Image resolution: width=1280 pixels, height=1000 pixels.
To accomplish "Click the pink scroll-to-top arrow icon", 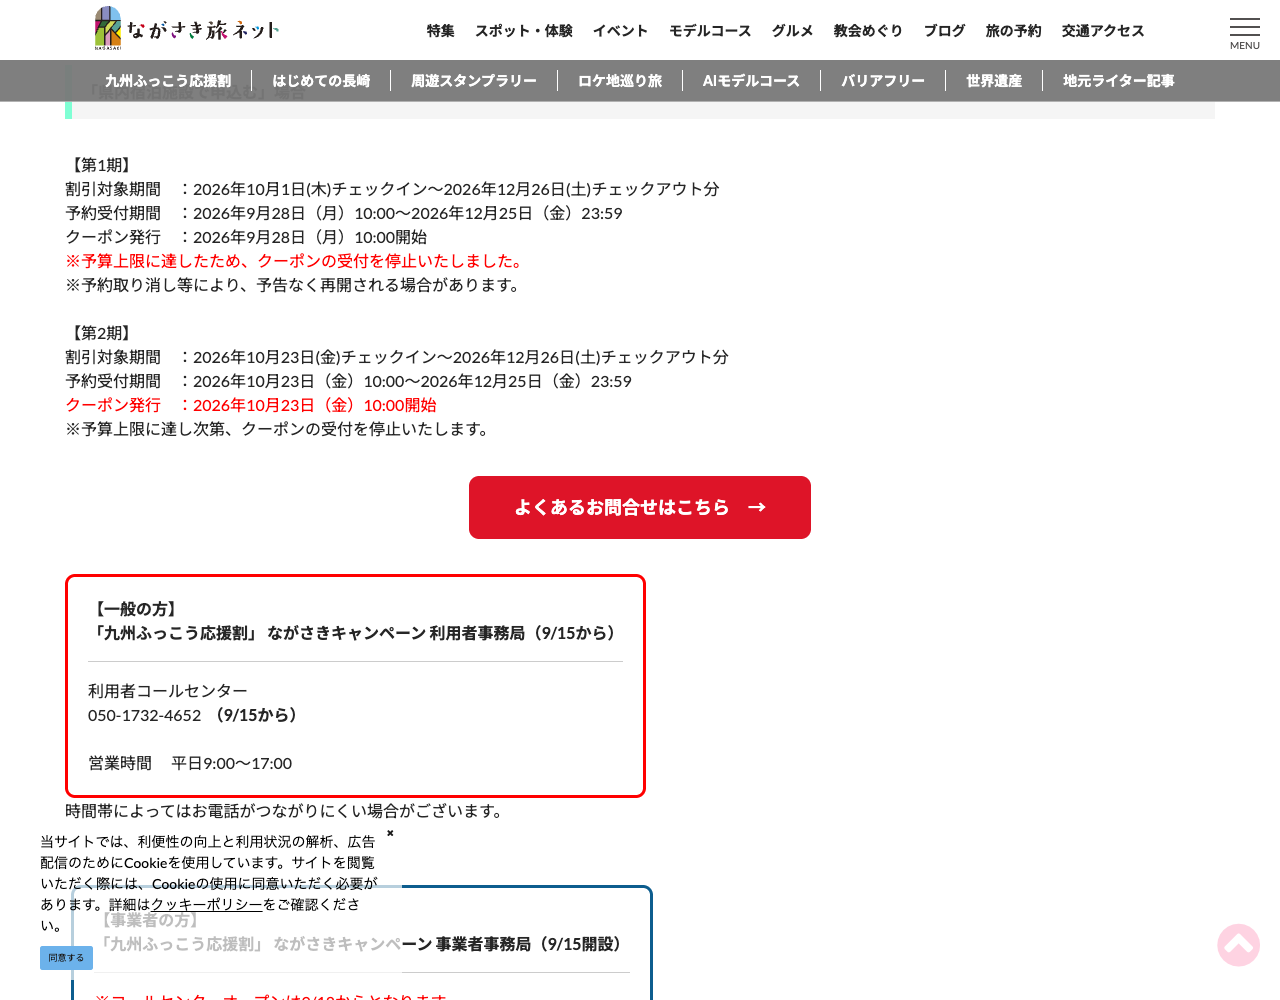I will pyautogui.click(x=1238, y=945).
